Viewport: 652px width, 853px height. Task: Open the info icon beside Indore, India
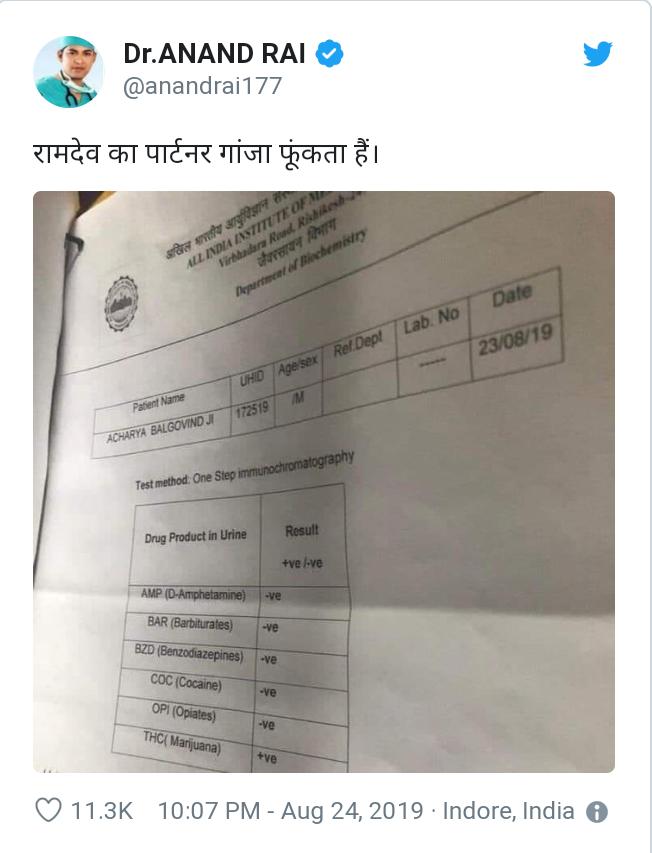click(x=597, y=812)
